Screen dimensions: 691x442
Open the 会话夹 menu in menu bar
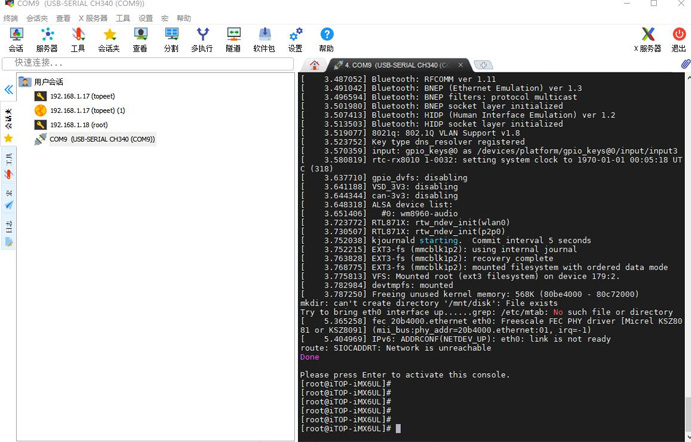pos(37,18)
